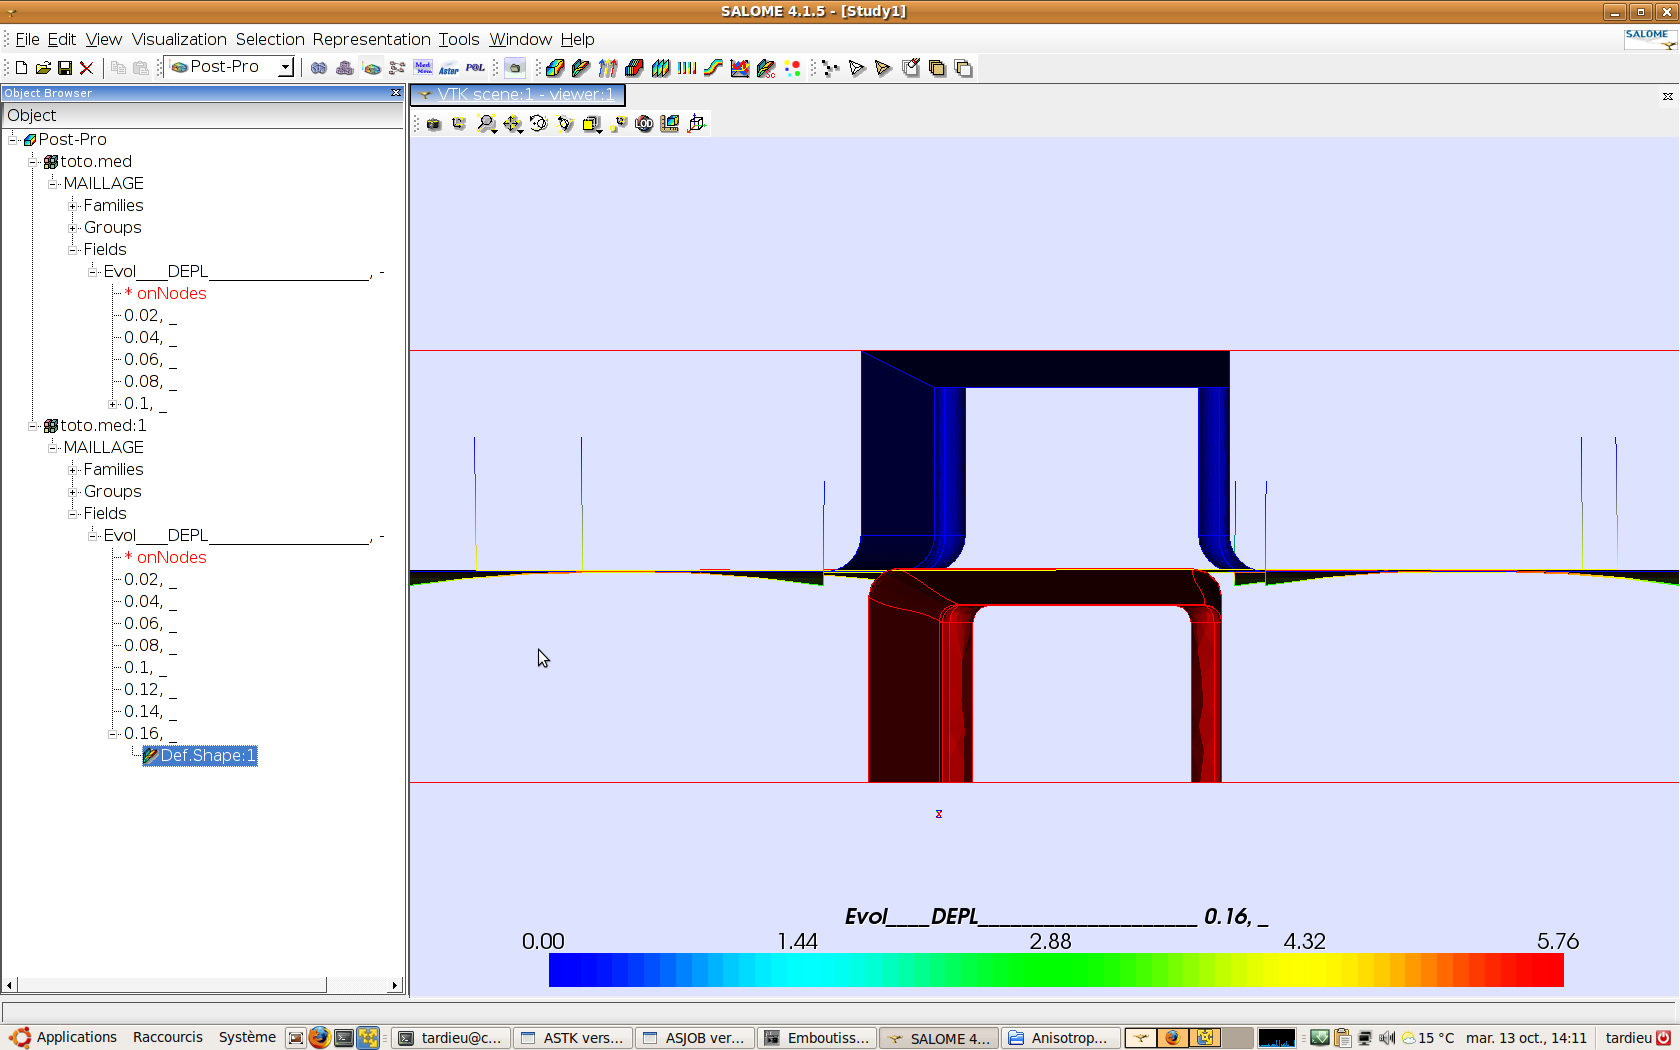Select the Vectors presentation icon
The image size is (1680, 1050).
point(608,68)
